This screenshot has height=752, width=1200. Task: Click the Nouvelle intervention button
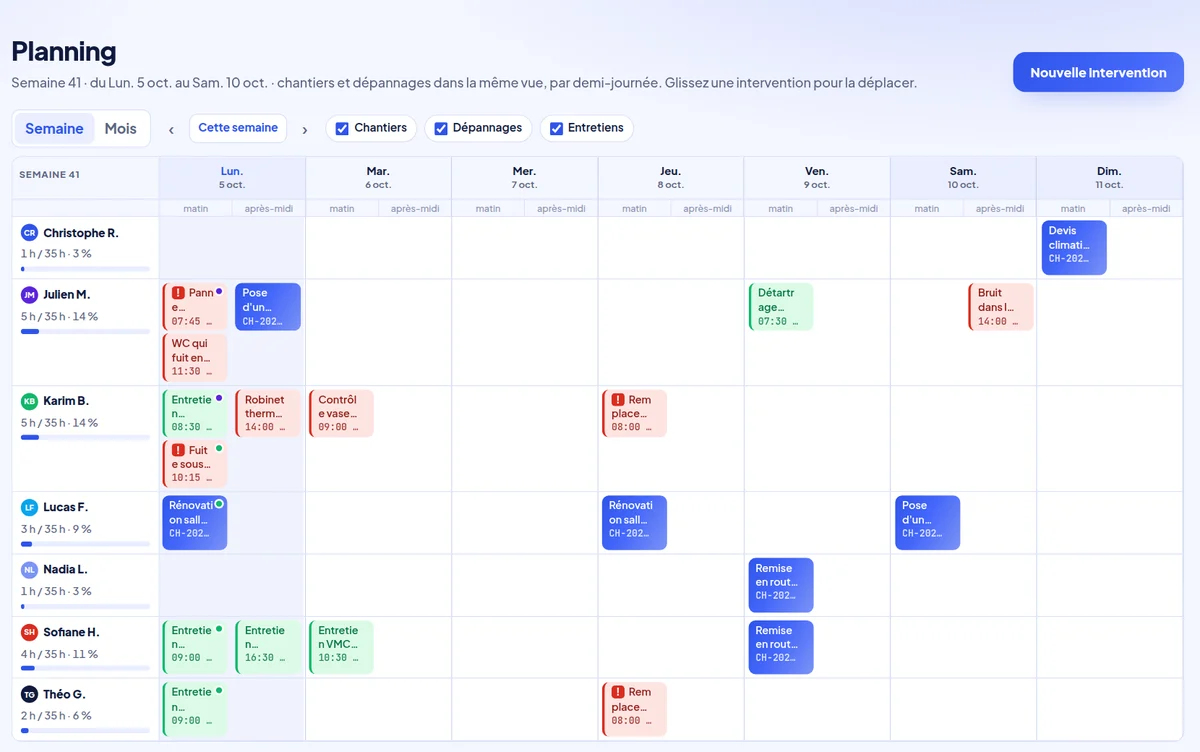click(x=1098, y=72)
